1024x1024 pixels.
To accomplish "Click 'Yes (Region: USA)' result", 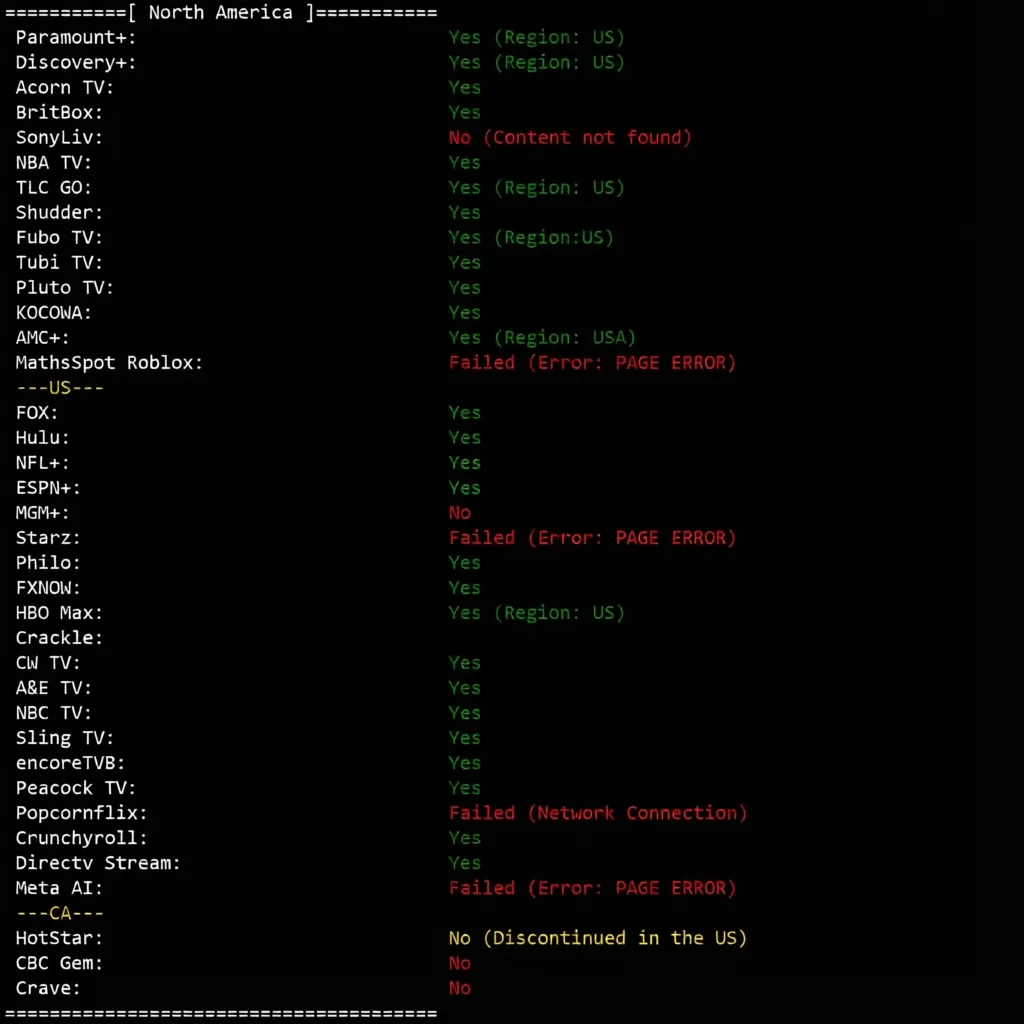I will [542, 338].
